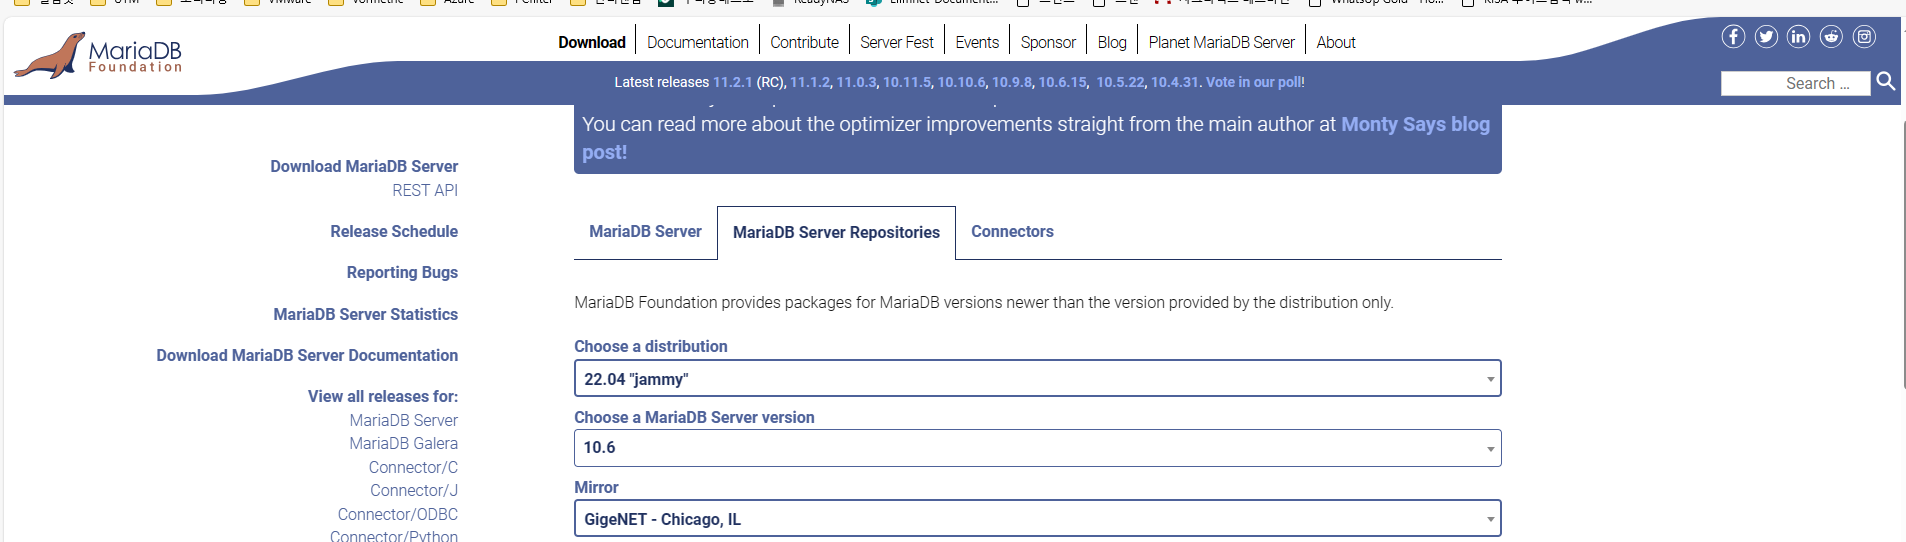Open the 11.2.1 release link
This screenshot has width=1906, height=542.
(x=732, y=82)
